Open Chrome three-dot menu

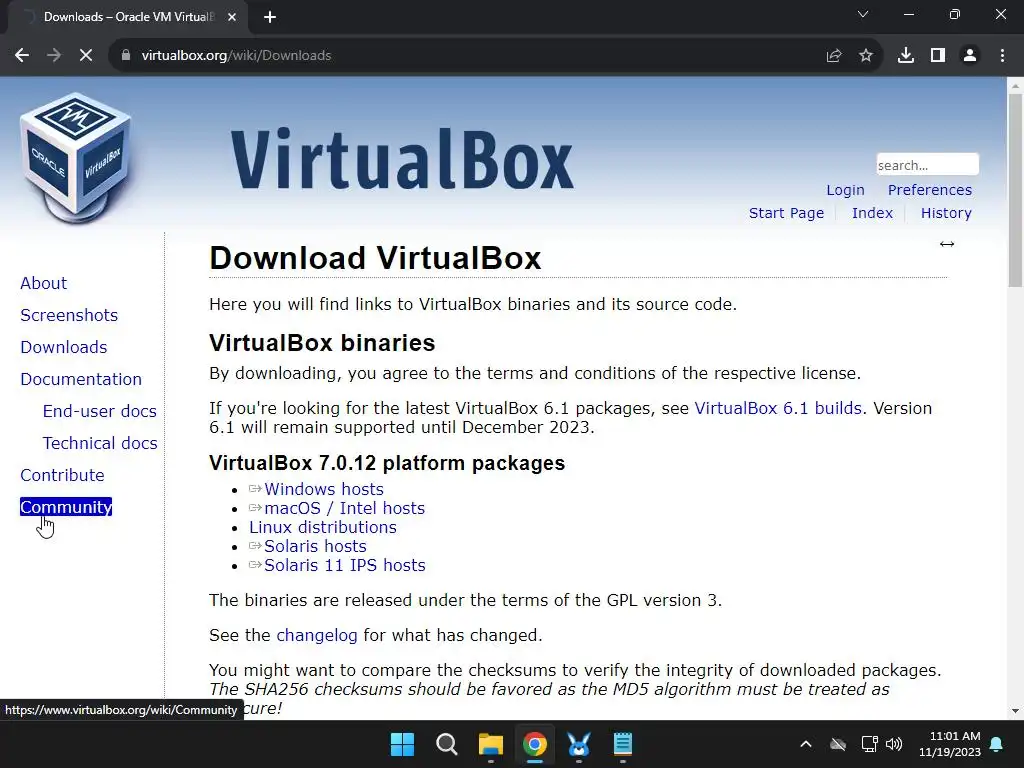coord(1002,56)
